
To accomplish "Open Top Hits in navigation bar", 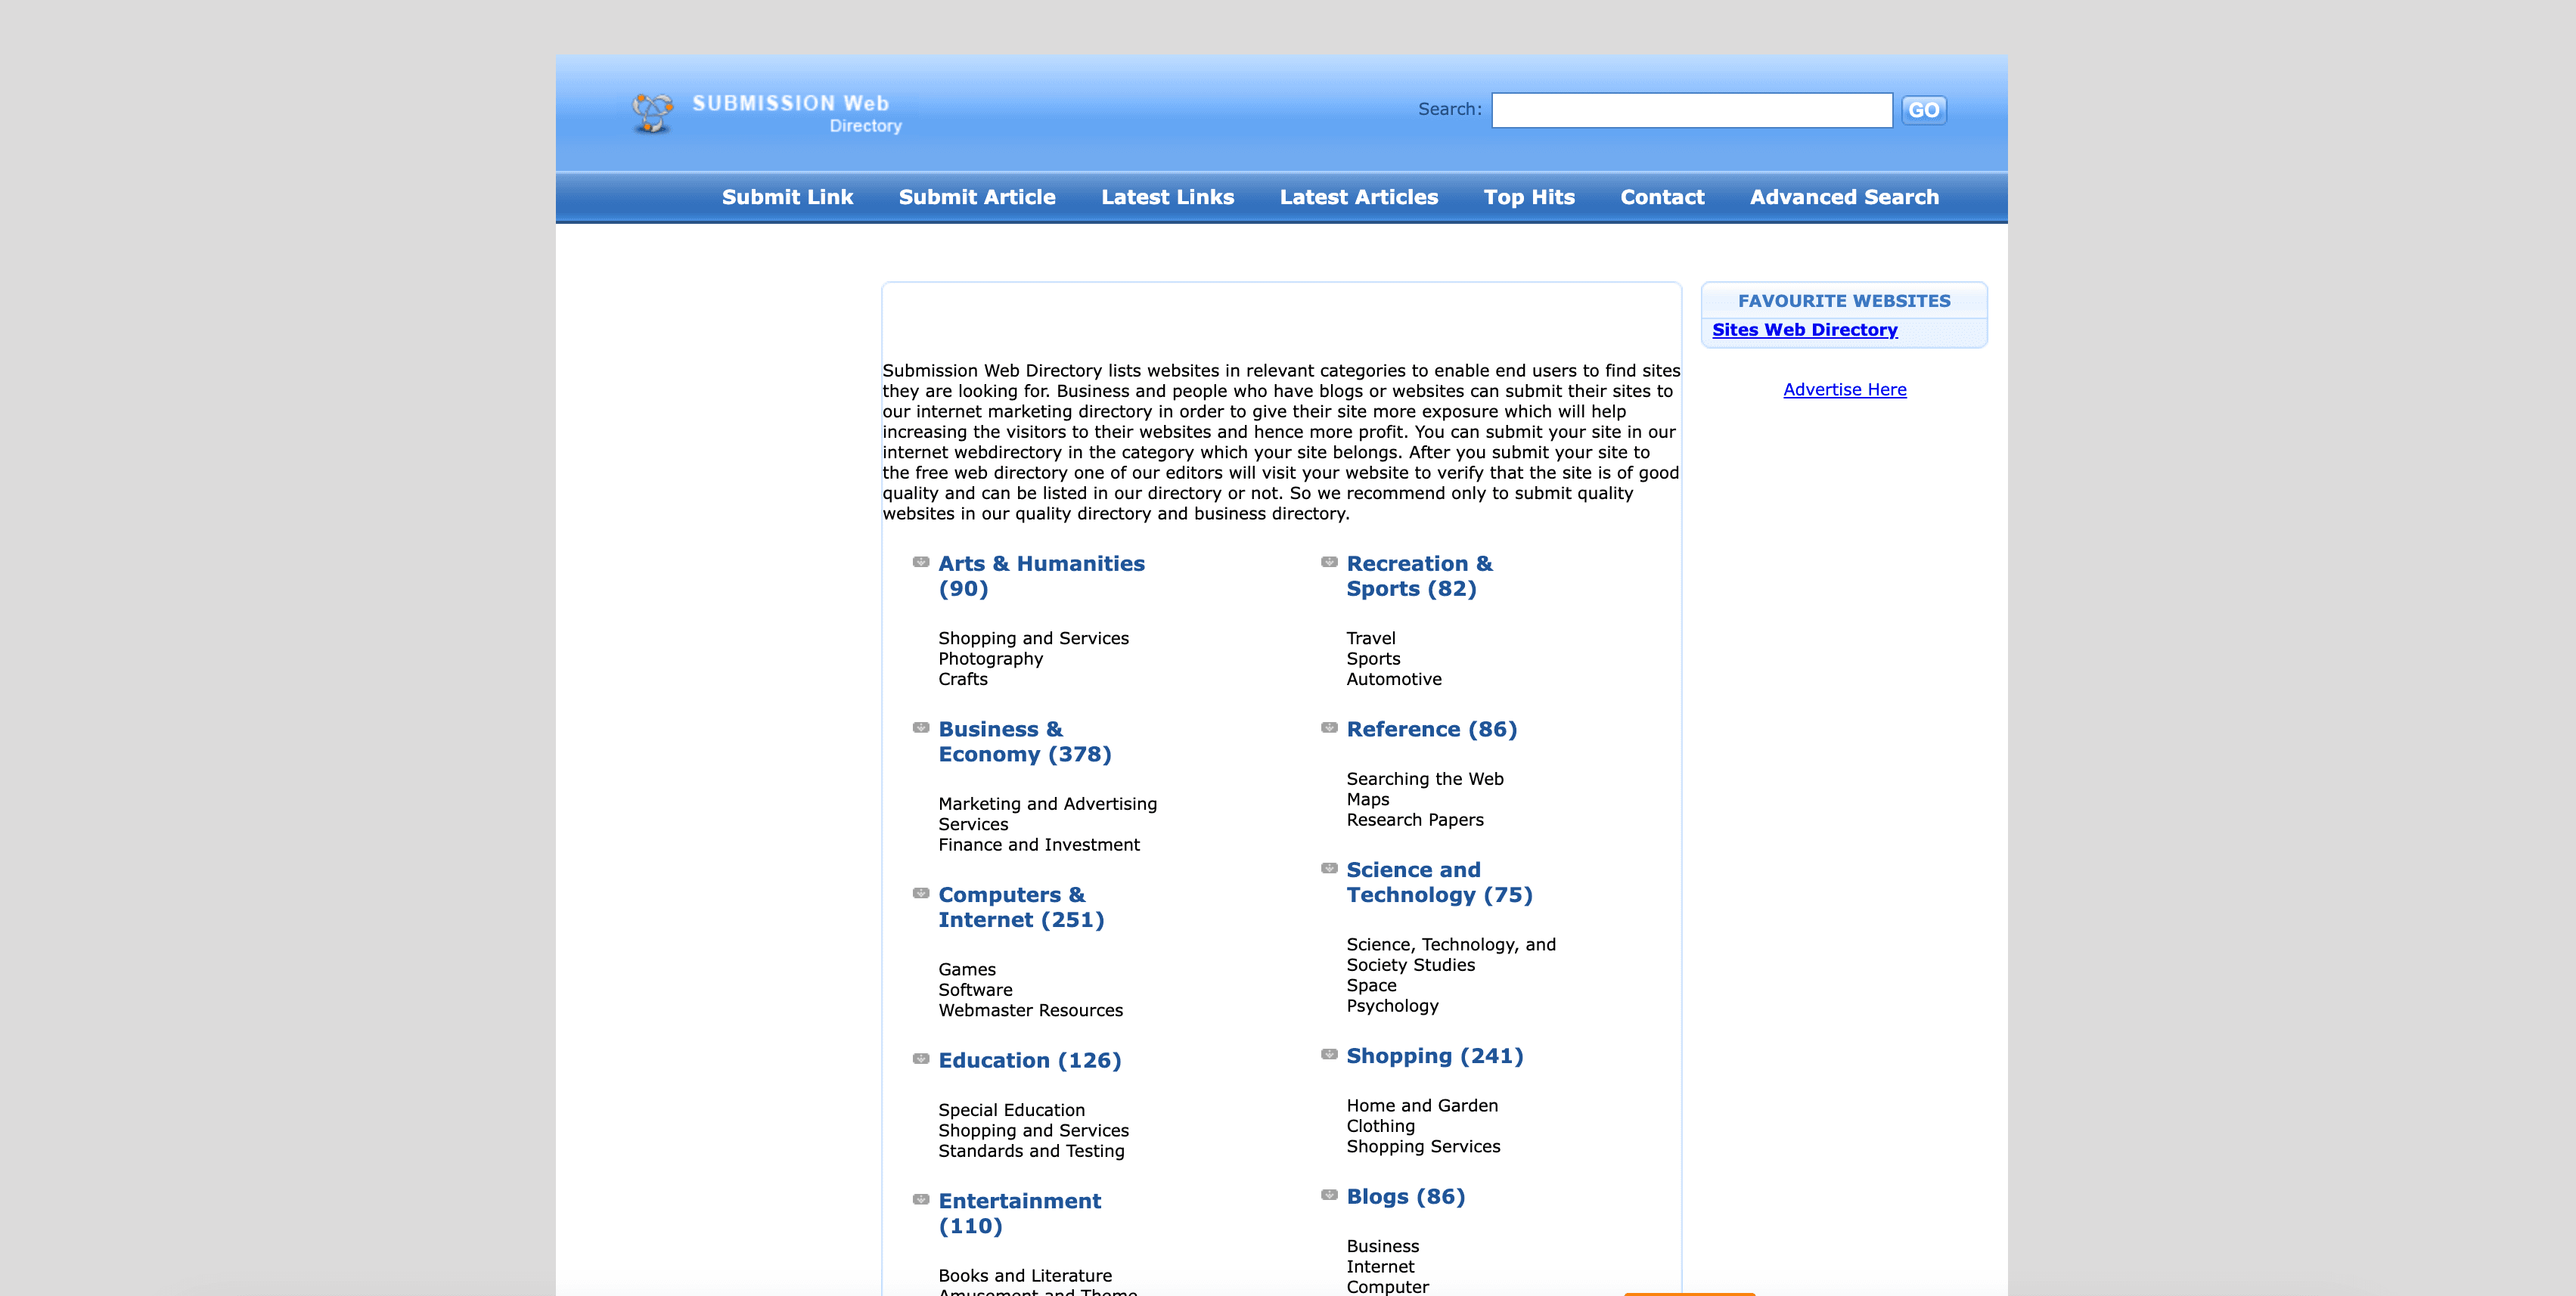I will tap(1529, 197).
